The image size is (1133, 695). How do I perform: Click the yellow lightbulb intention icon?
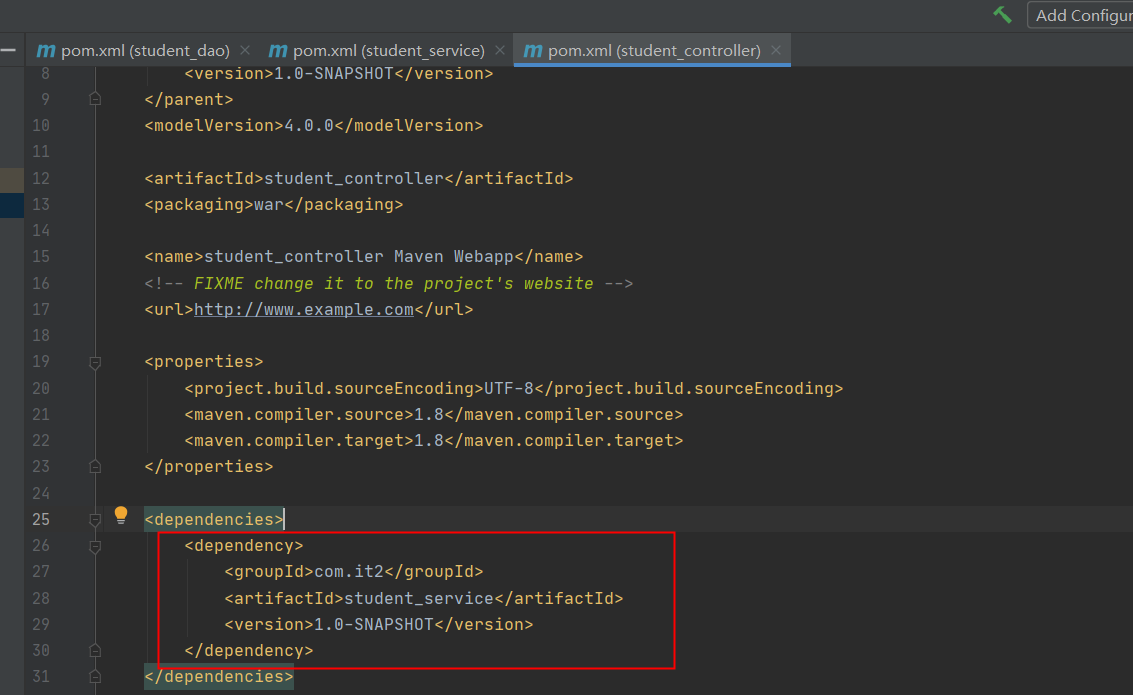(121, 515)
